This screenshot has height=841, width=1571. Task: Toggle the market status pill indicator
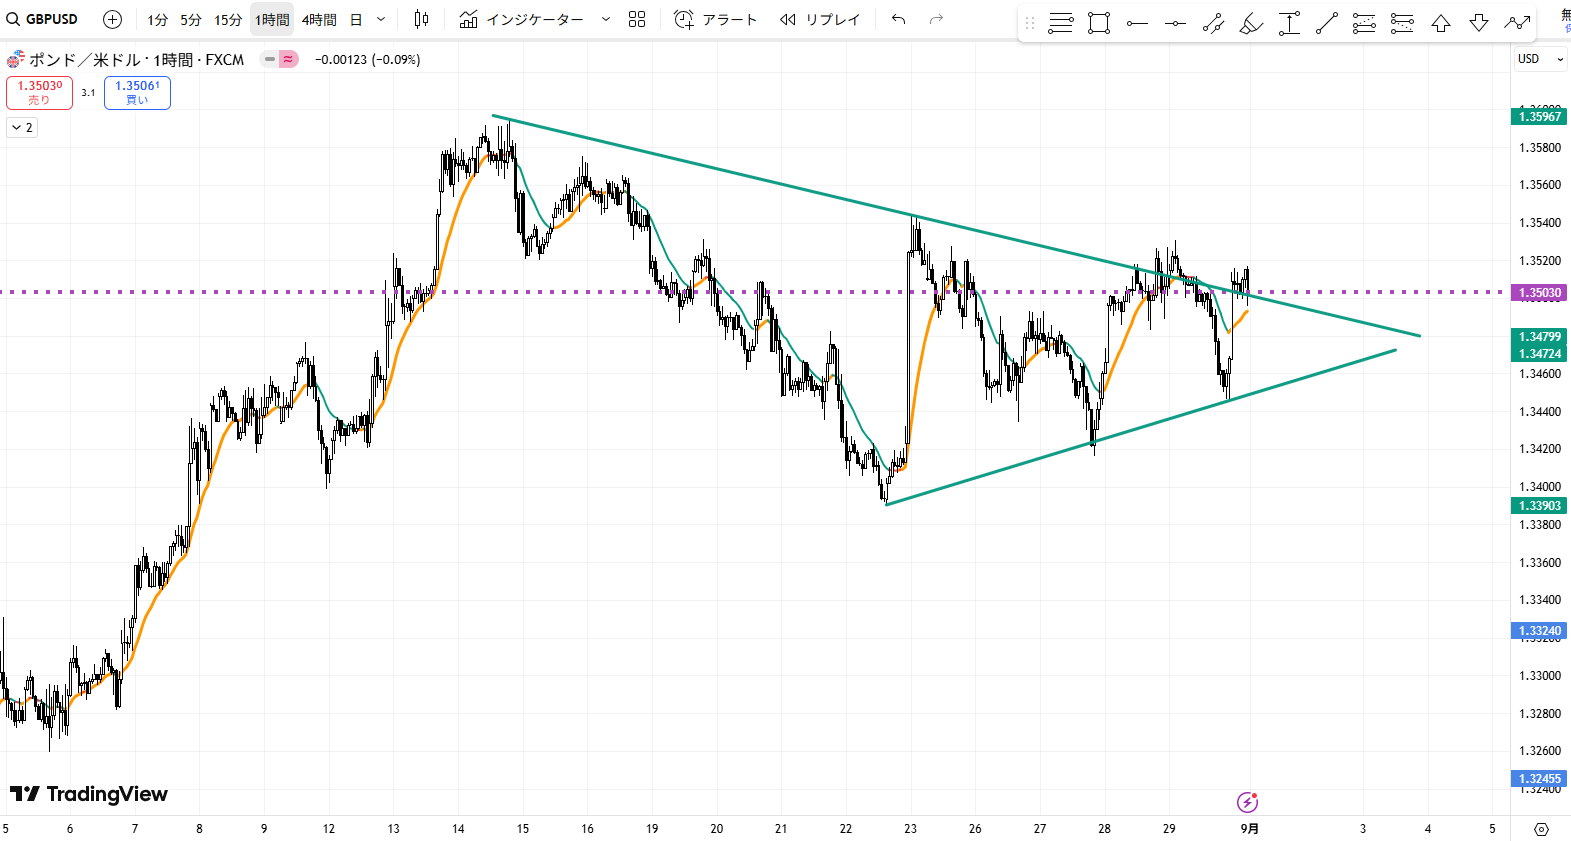click(x=270, y=59)
